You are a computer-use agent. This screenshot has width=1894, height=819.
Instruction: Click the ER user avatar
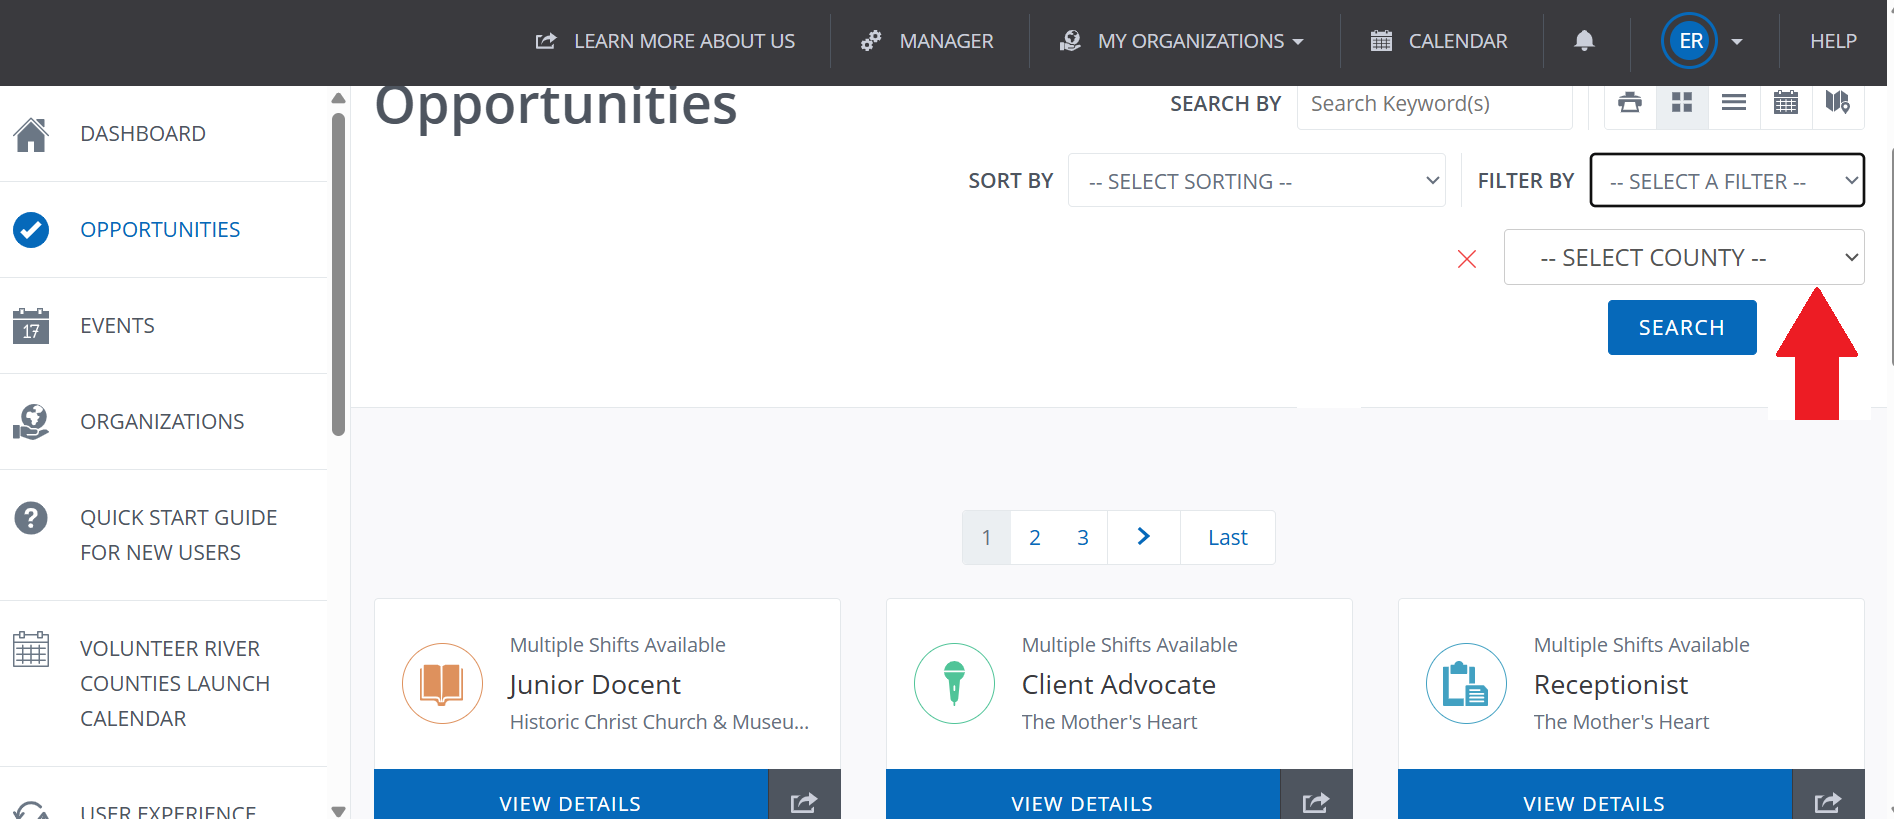point(1690,41)
